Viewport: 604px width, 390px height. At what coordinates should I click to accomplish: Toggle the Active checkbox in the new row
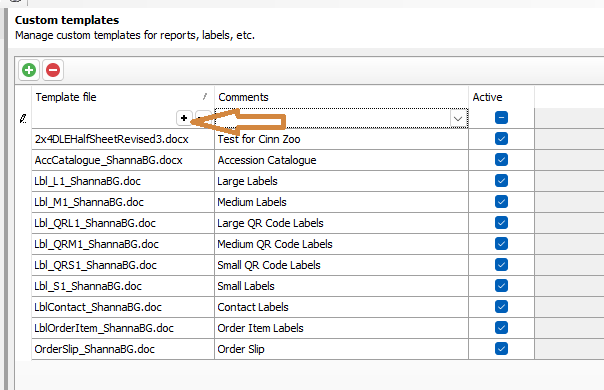501,118
